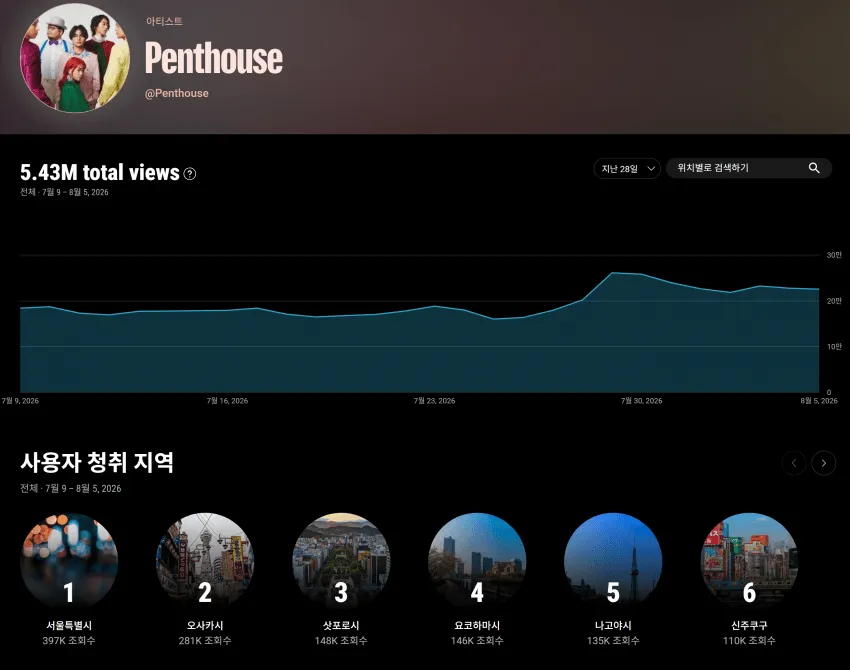850x670 pixels.
Task: Open the 지난 28일 date range dropdown
Action: click(627, 169)
